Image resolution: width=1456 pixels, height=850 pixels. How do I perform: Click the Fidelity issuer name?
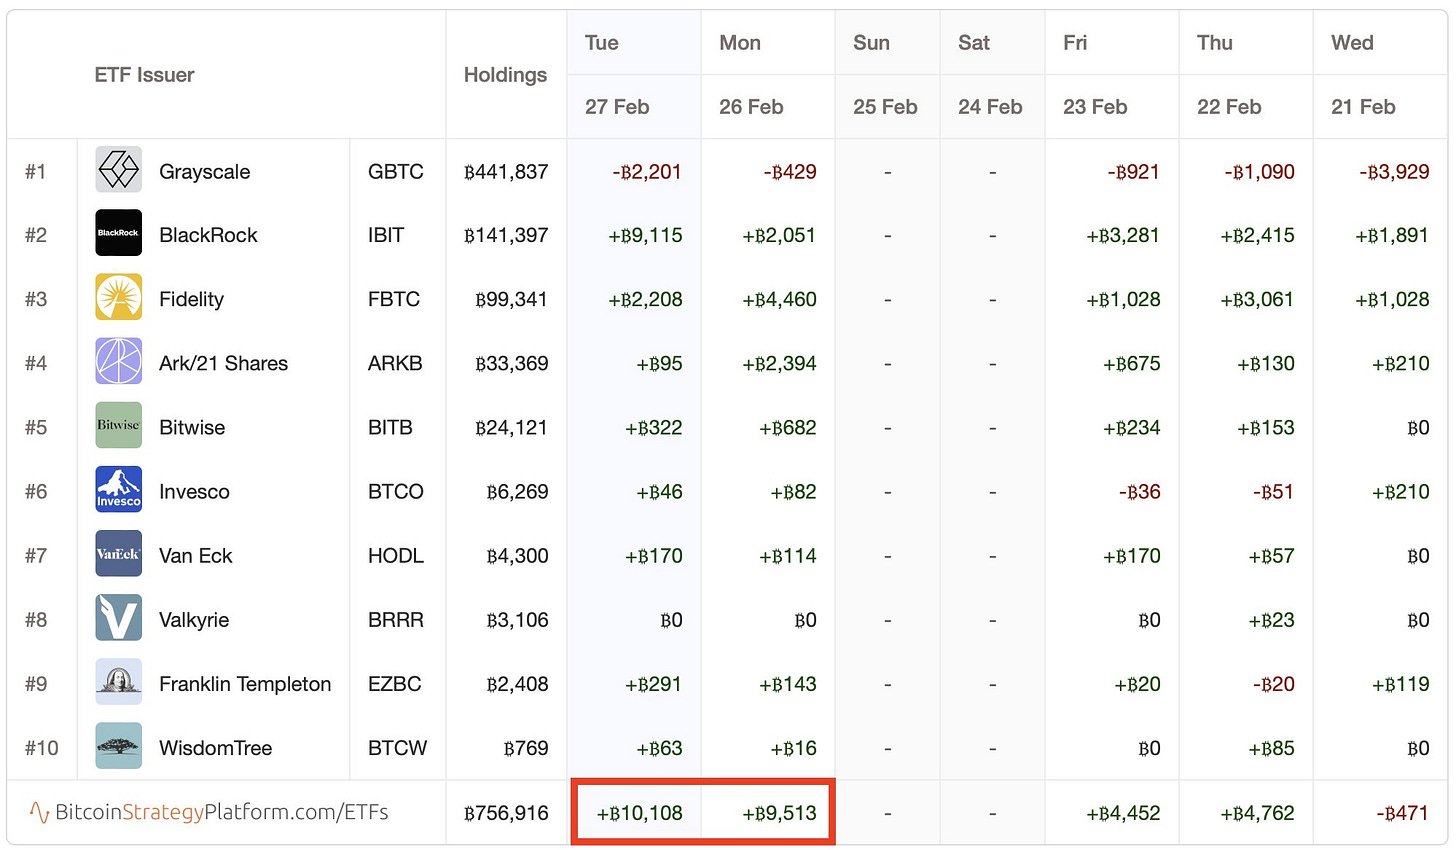coord(191,300)
